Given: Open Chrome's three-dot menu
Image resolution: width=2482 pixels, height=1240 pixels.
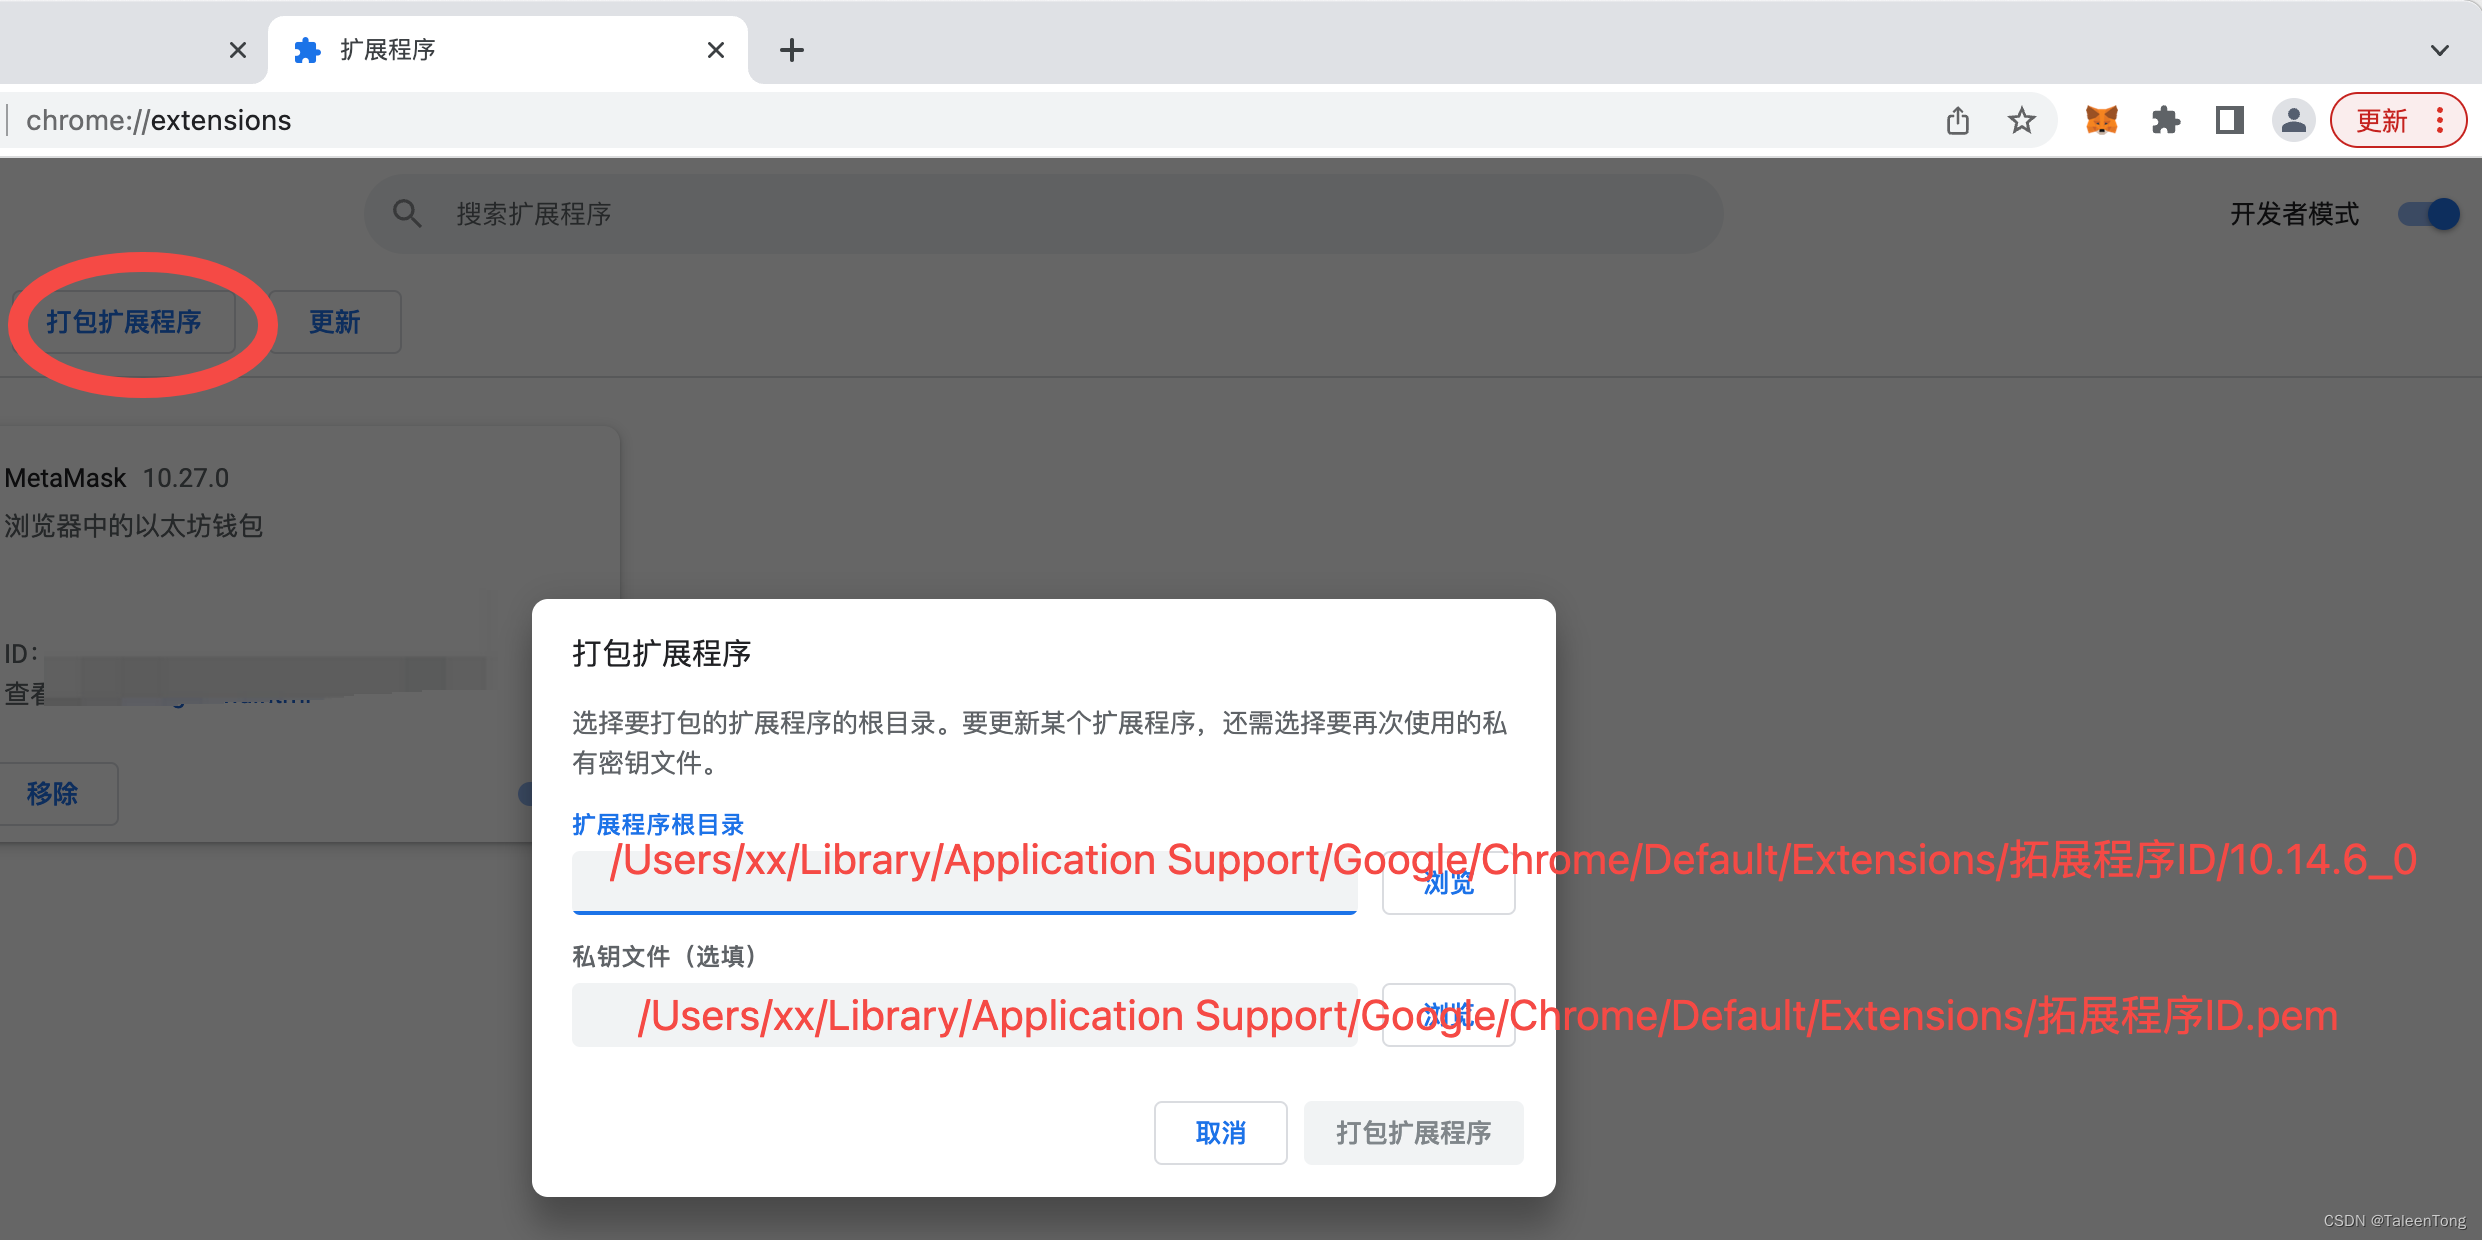Looking at the screenshot, I should (x=2440, y=120).
